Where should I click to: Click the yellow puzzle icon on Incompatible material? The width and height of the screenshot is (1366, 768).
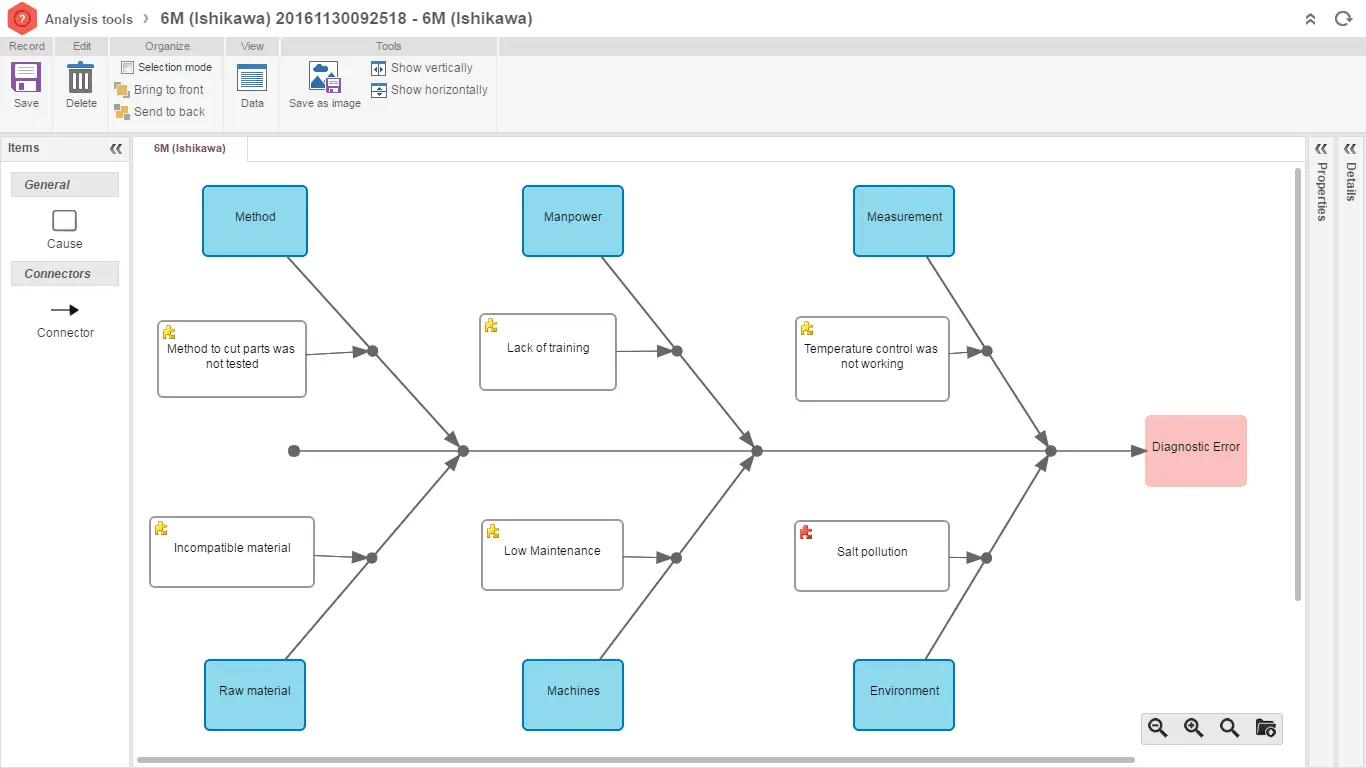161,528
